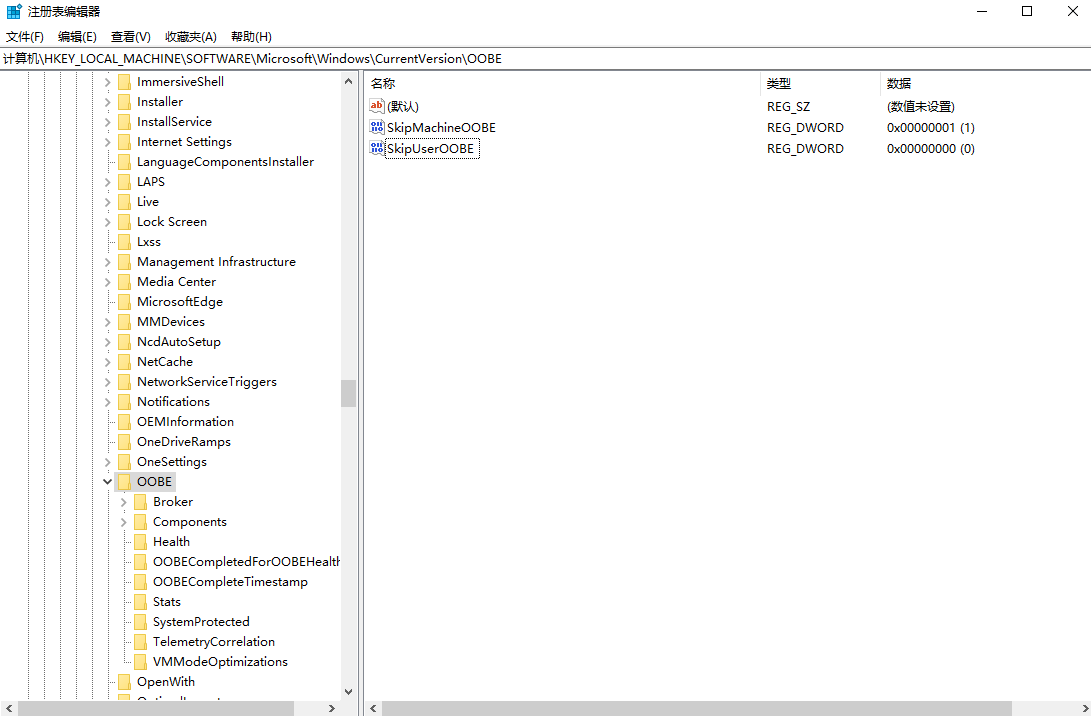Open the 收藏夹(A) menu
Viewport: 1091px width, 716px height.
[x=190, y=37]
